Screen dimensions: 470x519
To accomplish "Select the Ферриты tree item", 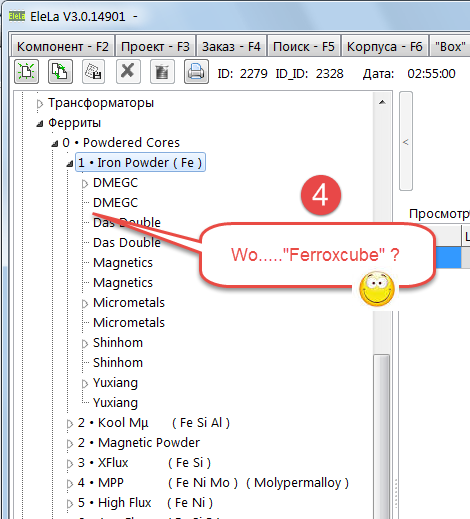I will tap(74, 123).
